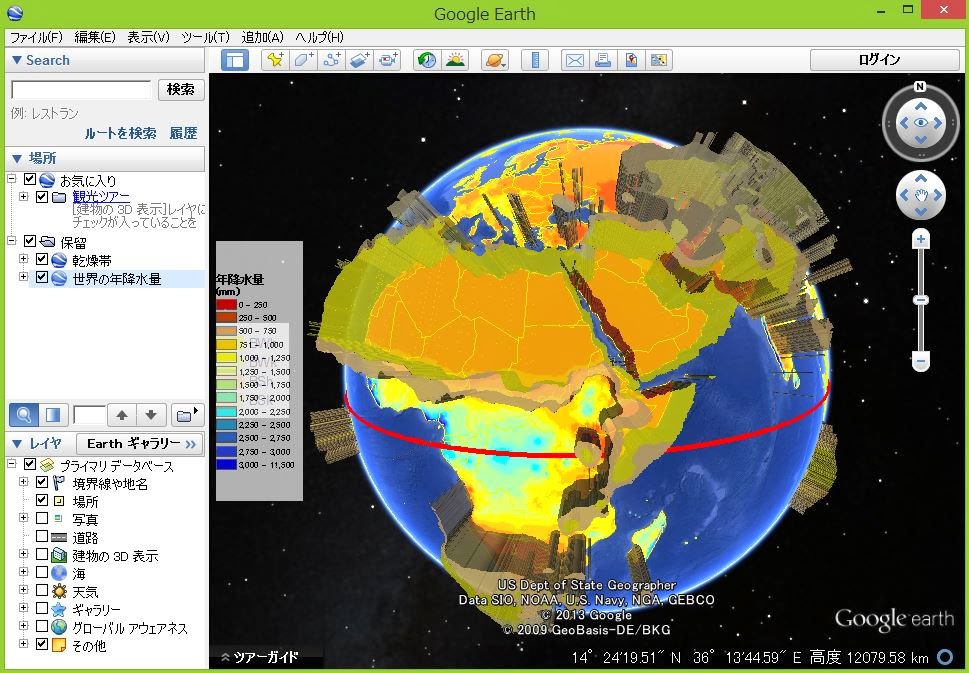The width and height of the screenshot is (969, 673).
Task: Click the add folder icon in Places panel
Action: (x=187, y=415)
